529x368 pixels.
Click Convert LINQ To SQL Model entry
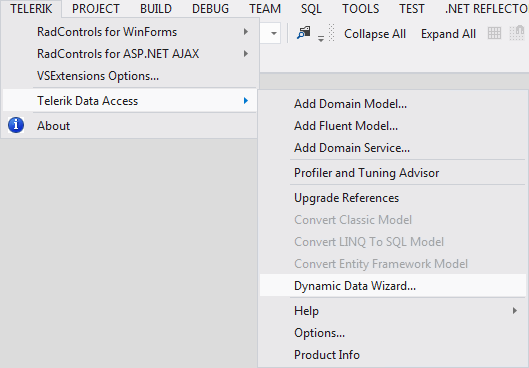[393, 242]
